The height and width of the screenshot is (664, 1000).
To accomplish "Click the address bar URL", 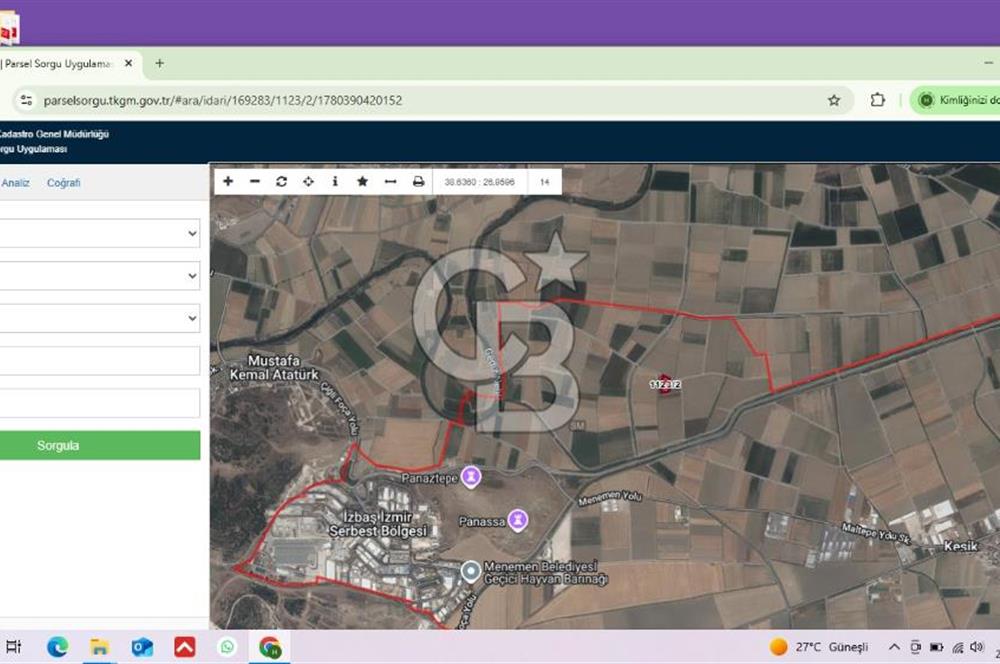I will 223,100.
